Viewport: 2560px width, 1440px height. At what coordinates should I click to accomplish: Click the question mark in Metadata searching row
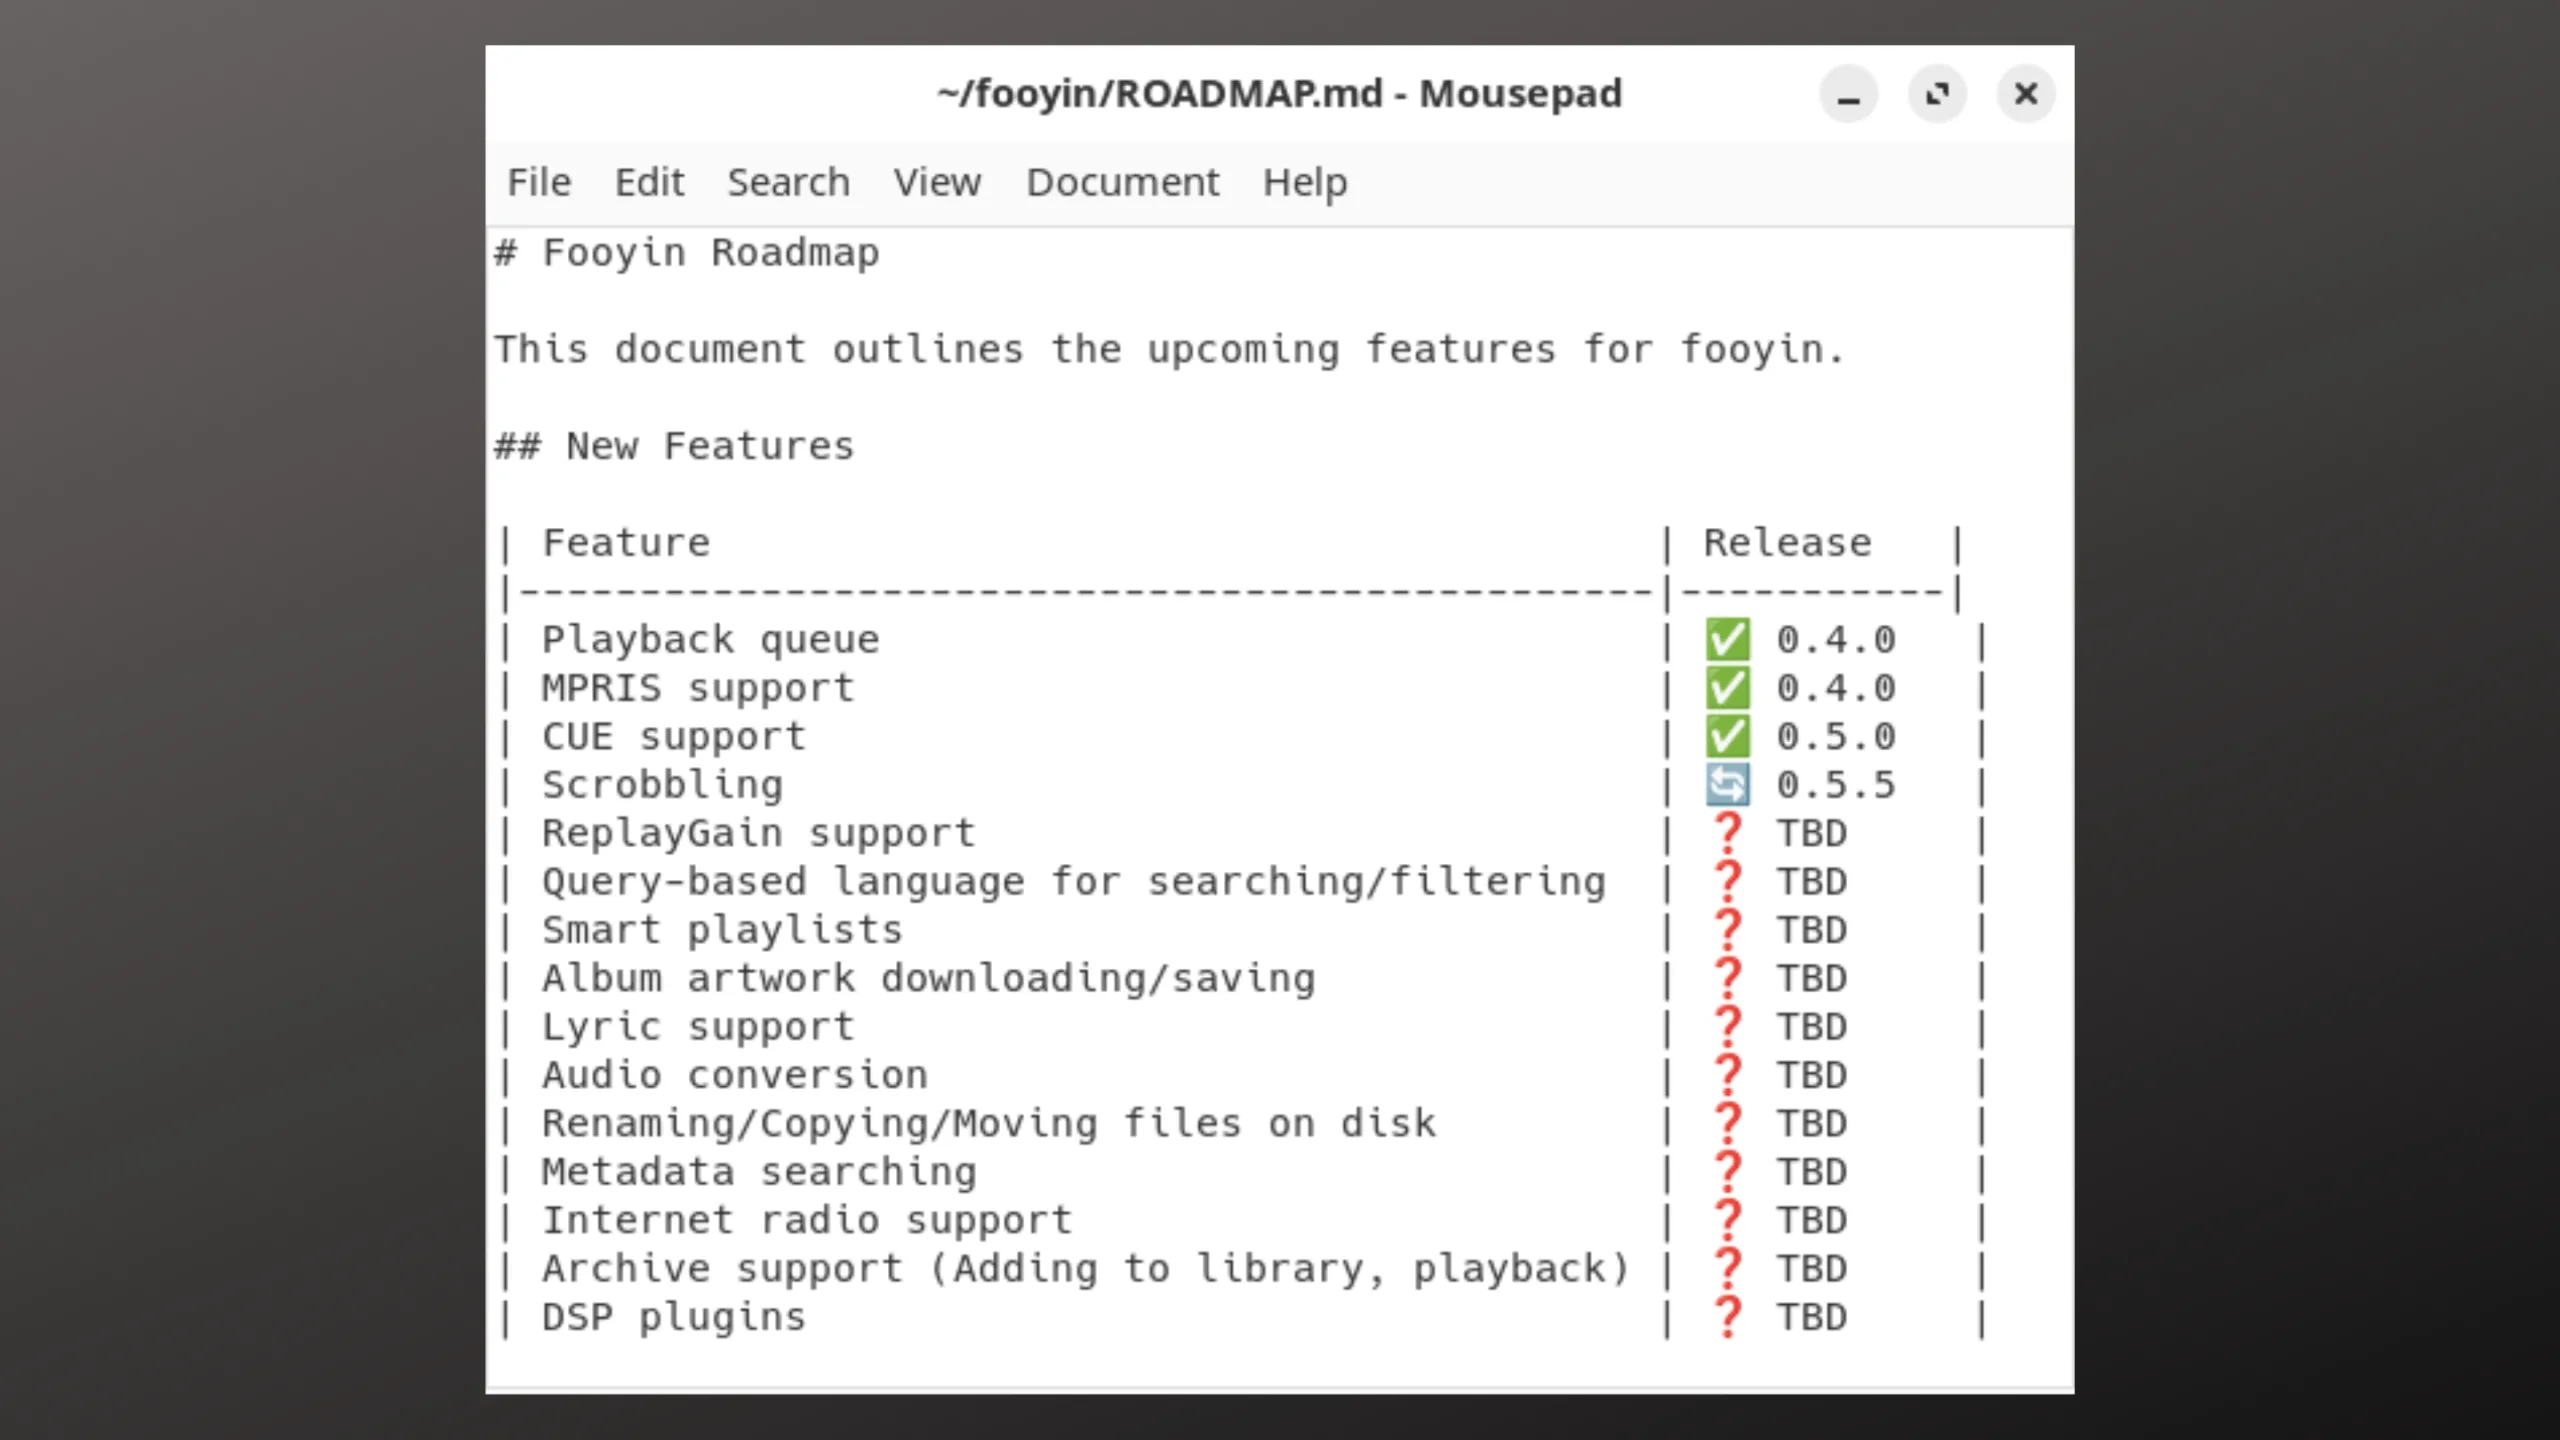(1727, 1171)
